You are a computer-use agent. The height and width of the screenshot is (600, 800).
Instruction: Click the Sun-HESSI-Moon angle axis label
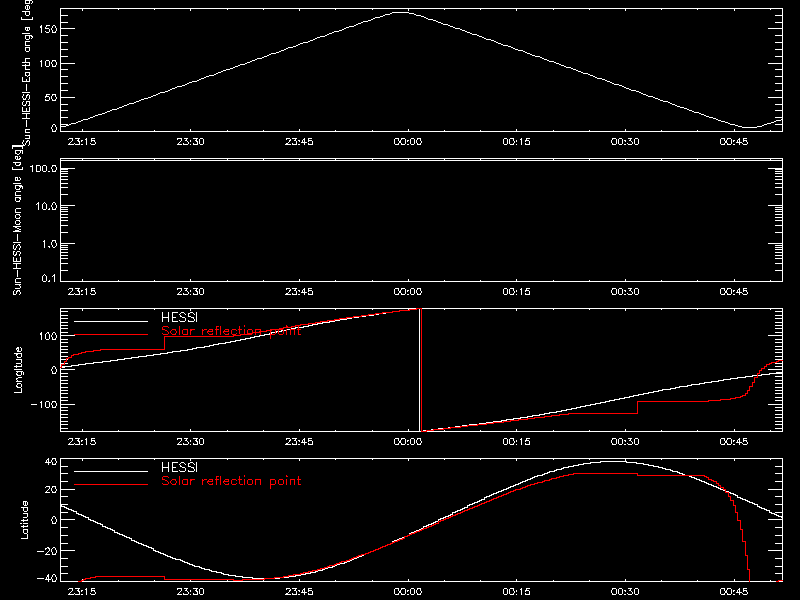[17, 220]
